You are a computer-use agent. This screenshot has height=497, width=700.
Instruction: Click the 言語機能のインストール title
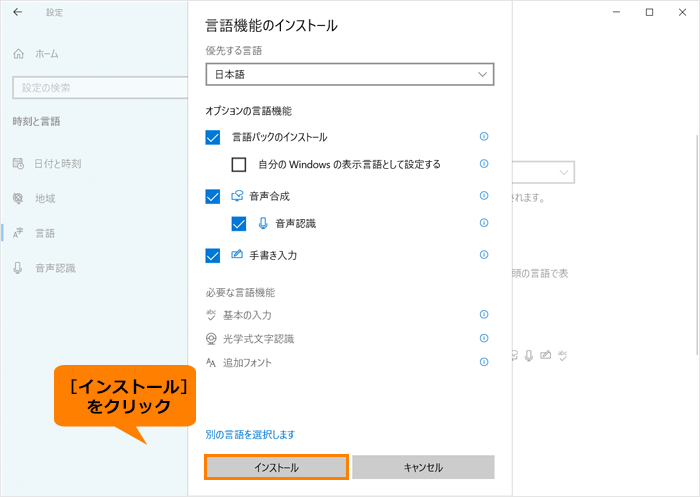(271, 26)
